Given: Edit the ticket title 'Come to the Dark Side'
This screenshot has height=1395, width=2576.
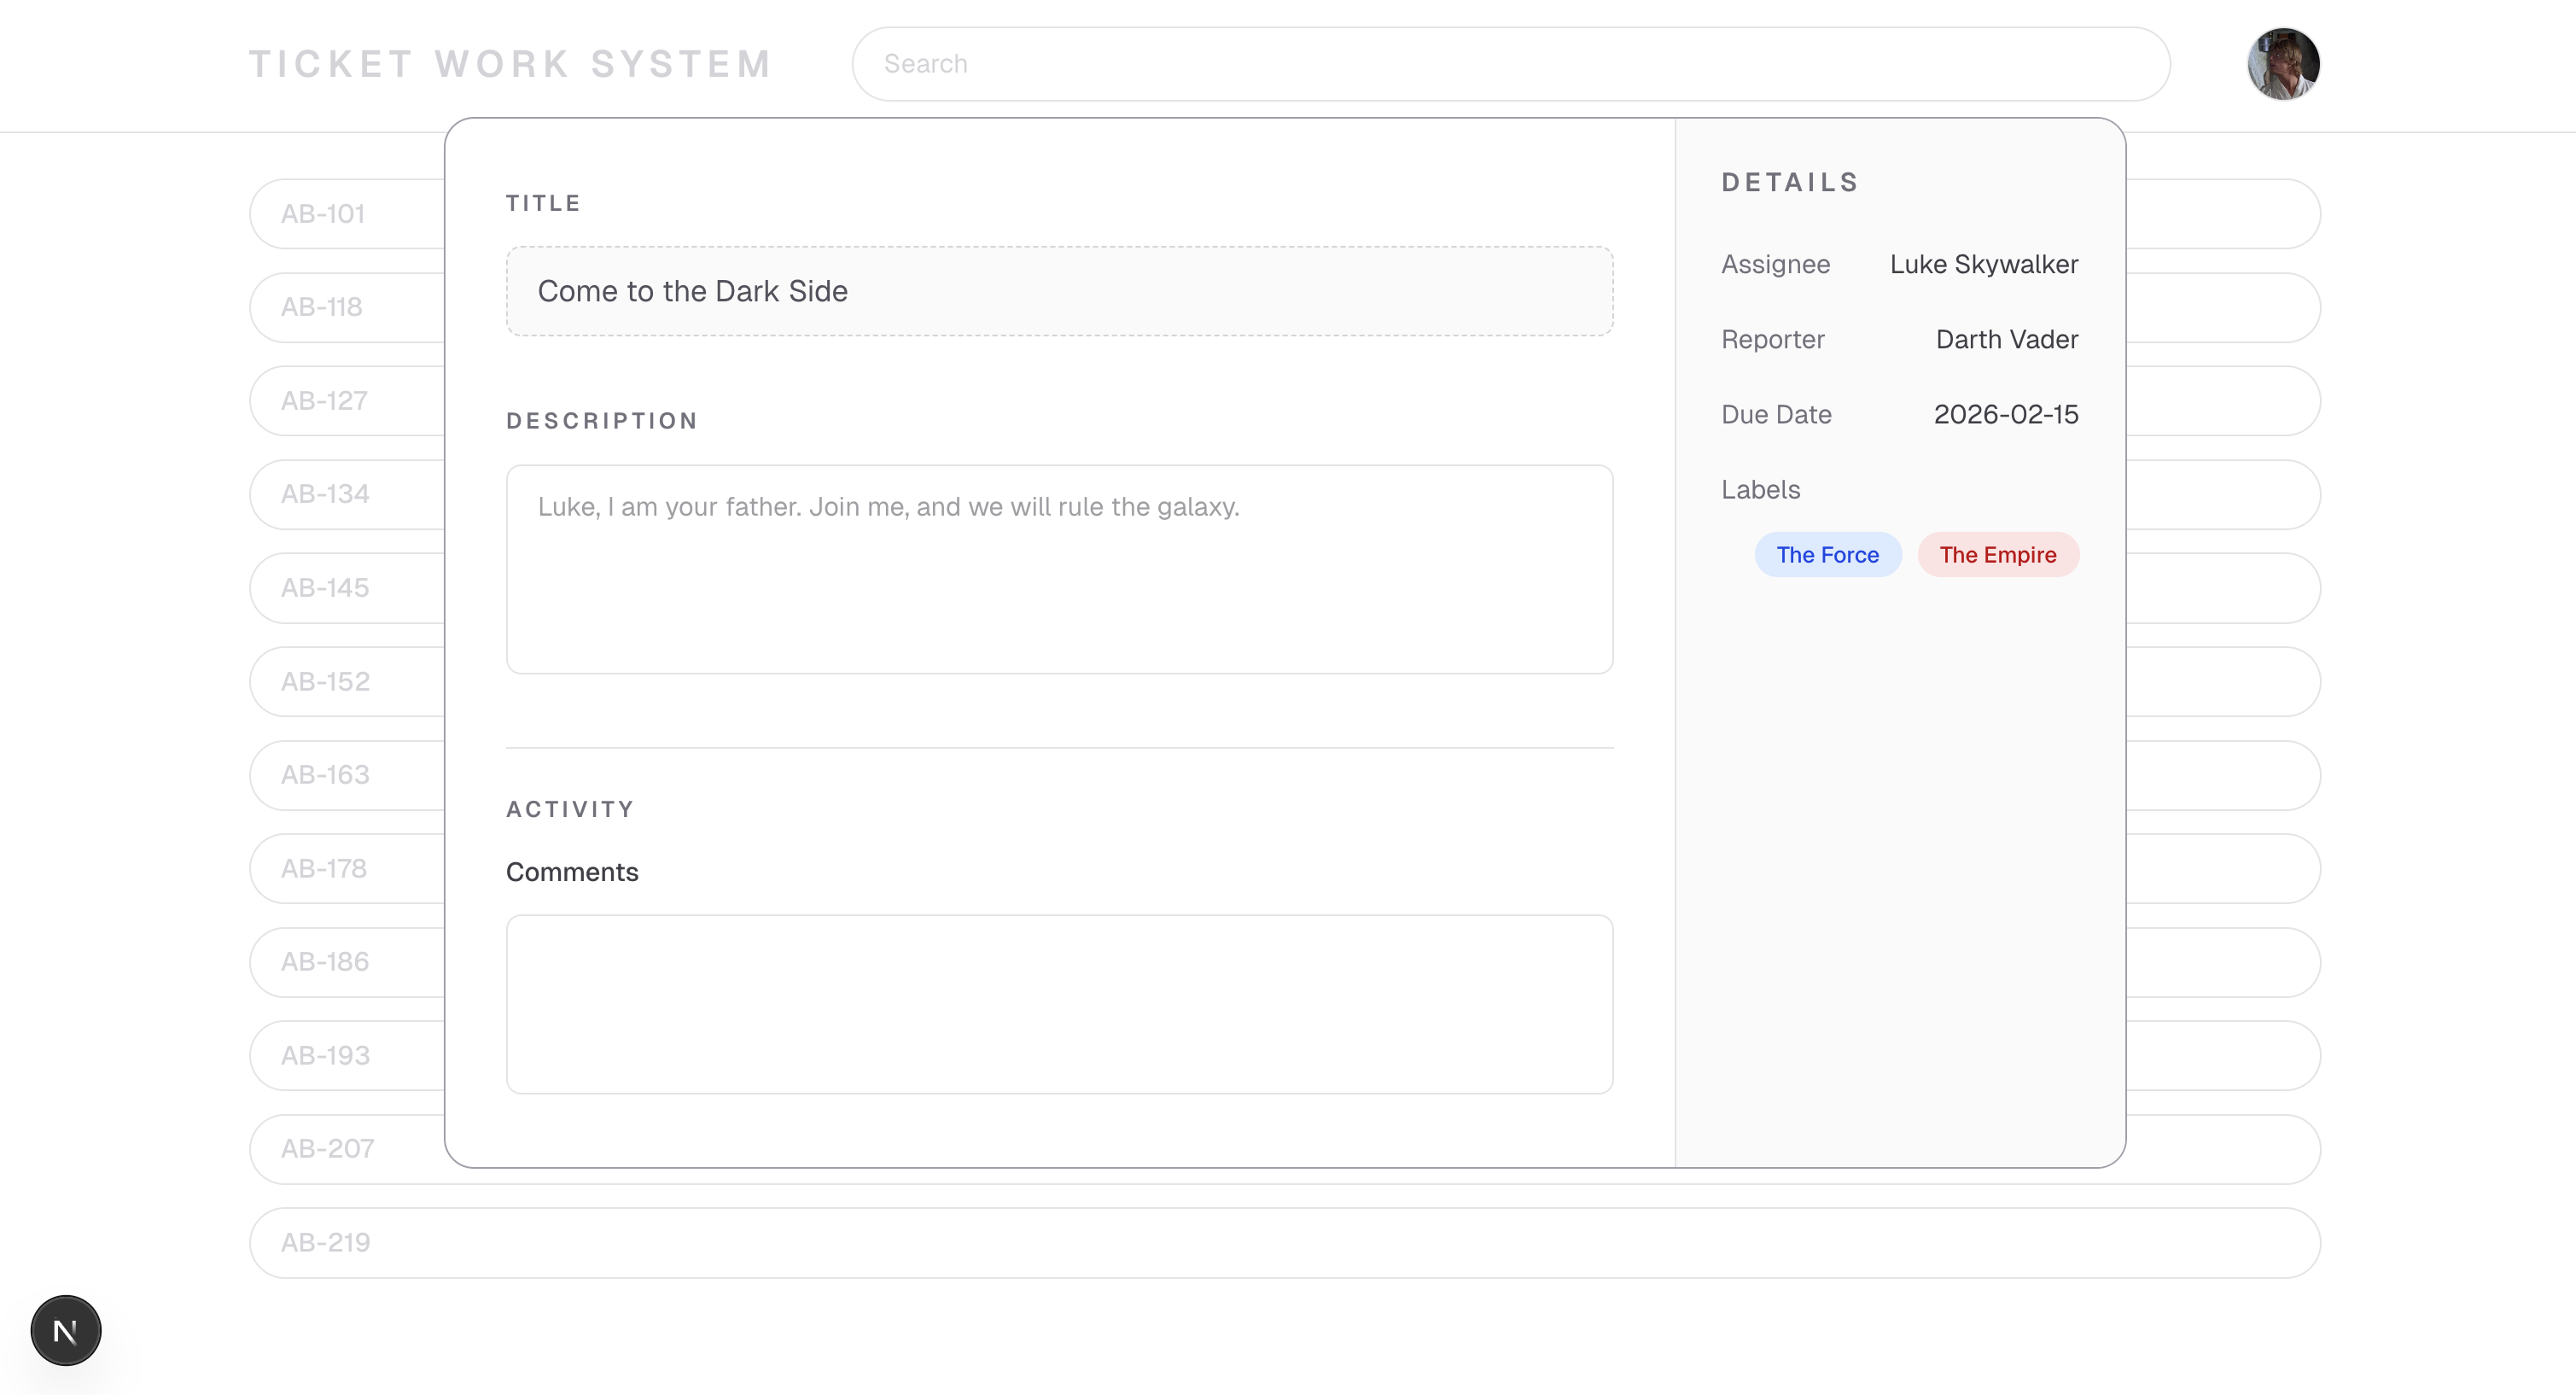Looking at the screenshot, I should pos(1059,291).
